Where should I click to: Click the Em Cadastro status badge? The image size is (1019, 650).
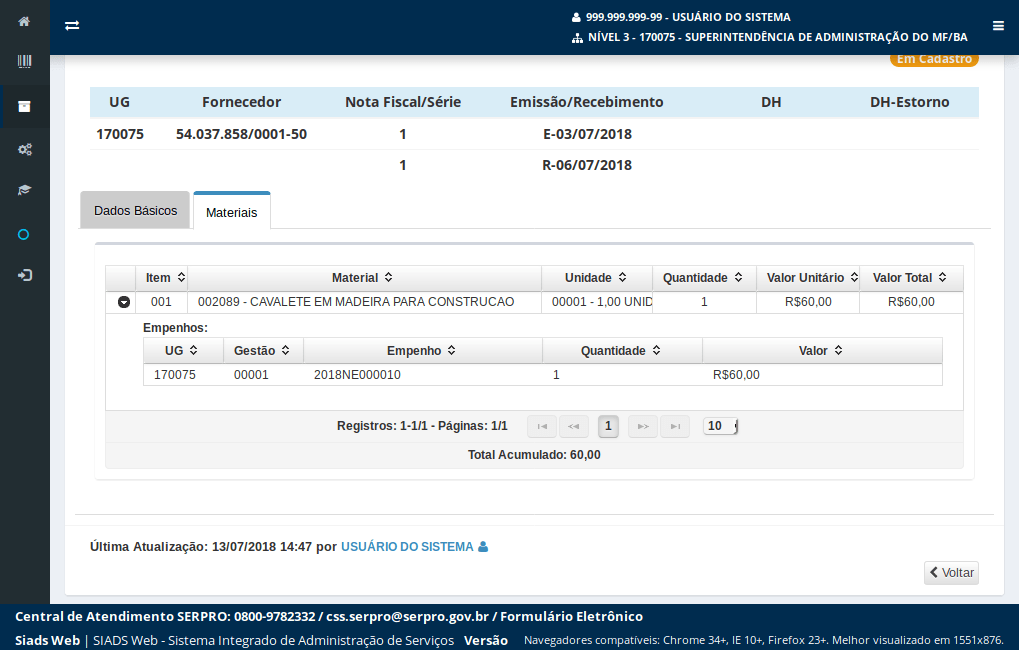(934, 59)
